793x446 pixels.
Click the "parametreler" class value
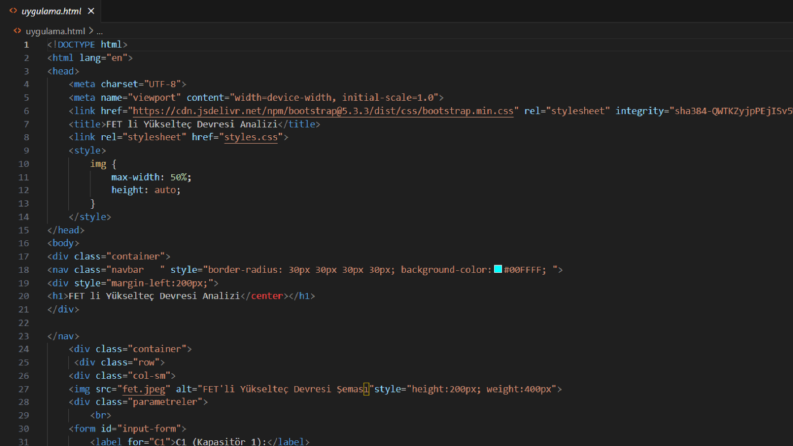coord(167,402)
